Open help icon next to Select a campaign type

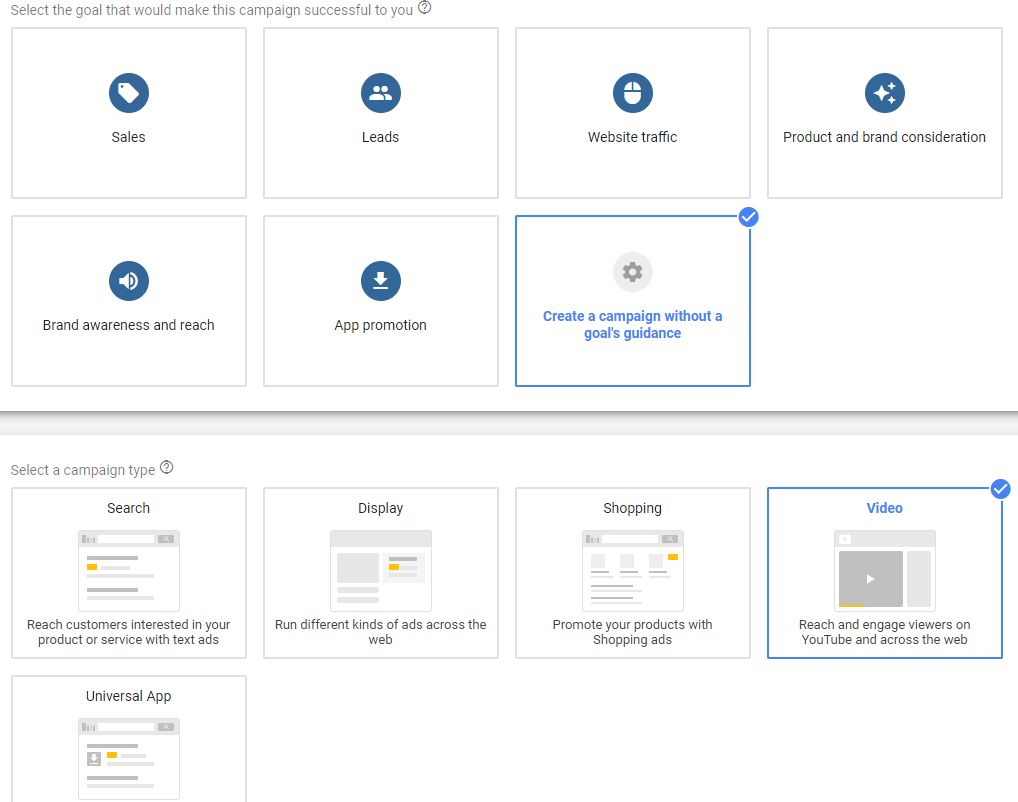(167, 467)
